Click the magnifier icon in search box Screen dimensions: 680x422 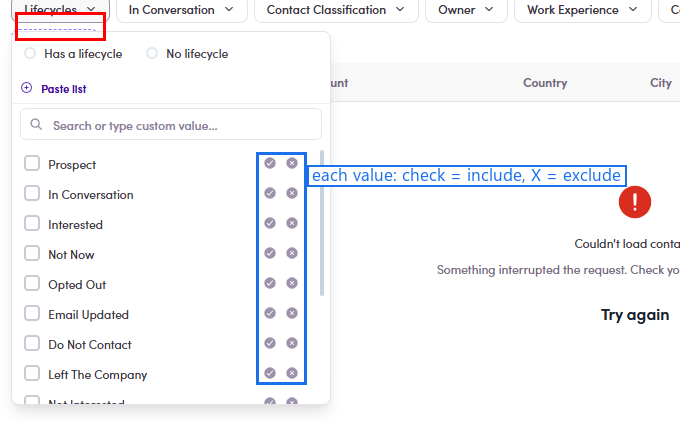click(x=36, y=124)
